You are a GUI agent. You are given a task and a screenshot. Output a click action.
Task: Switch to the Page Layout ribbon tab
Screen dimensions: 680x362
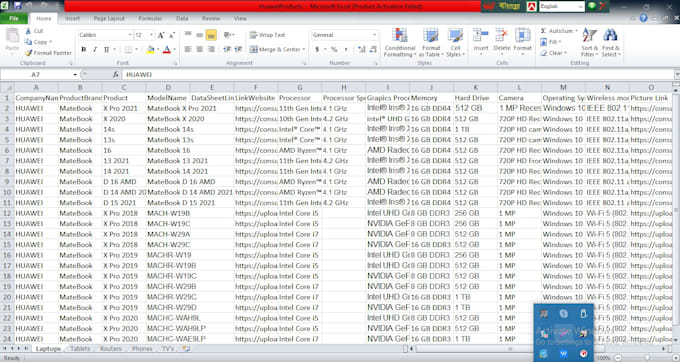[109, 19]
